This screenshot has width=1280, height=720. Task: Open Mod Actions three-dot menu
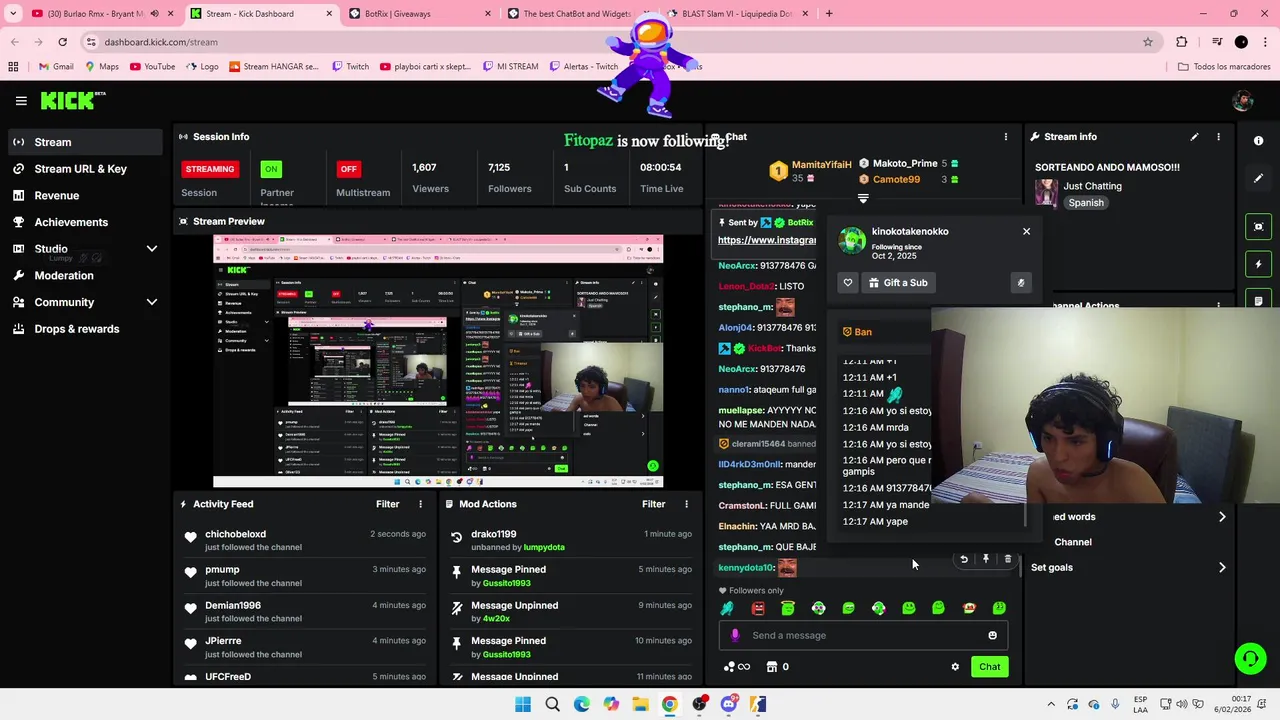(x=686, y=504)
